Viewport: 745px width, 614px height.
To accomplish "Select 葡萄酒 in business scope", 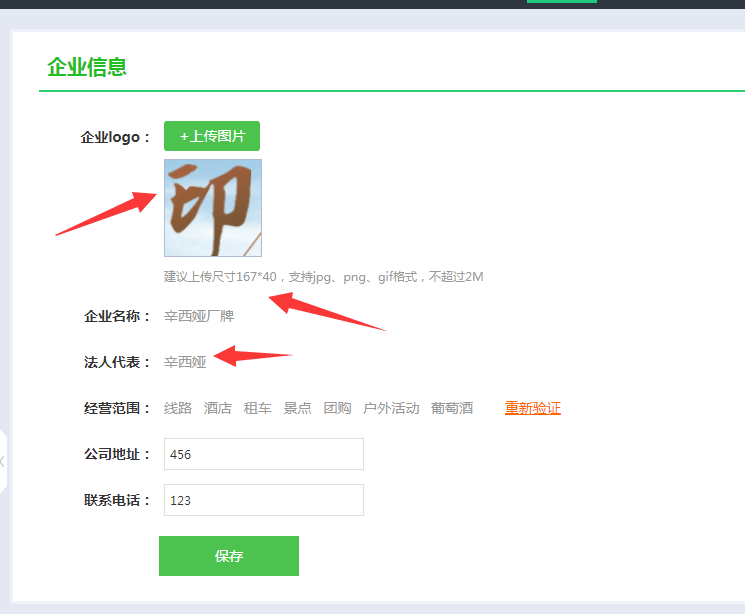I will [452, 408].
